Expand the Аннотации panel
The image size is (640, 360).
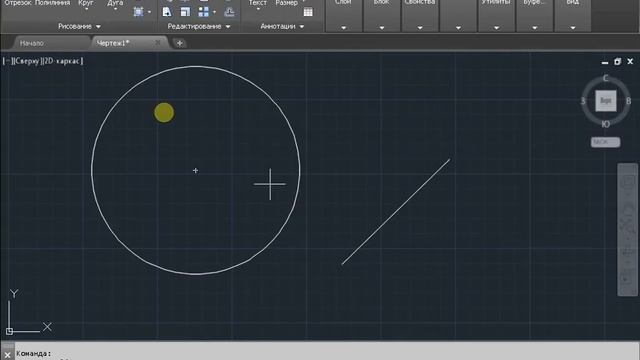282,27
